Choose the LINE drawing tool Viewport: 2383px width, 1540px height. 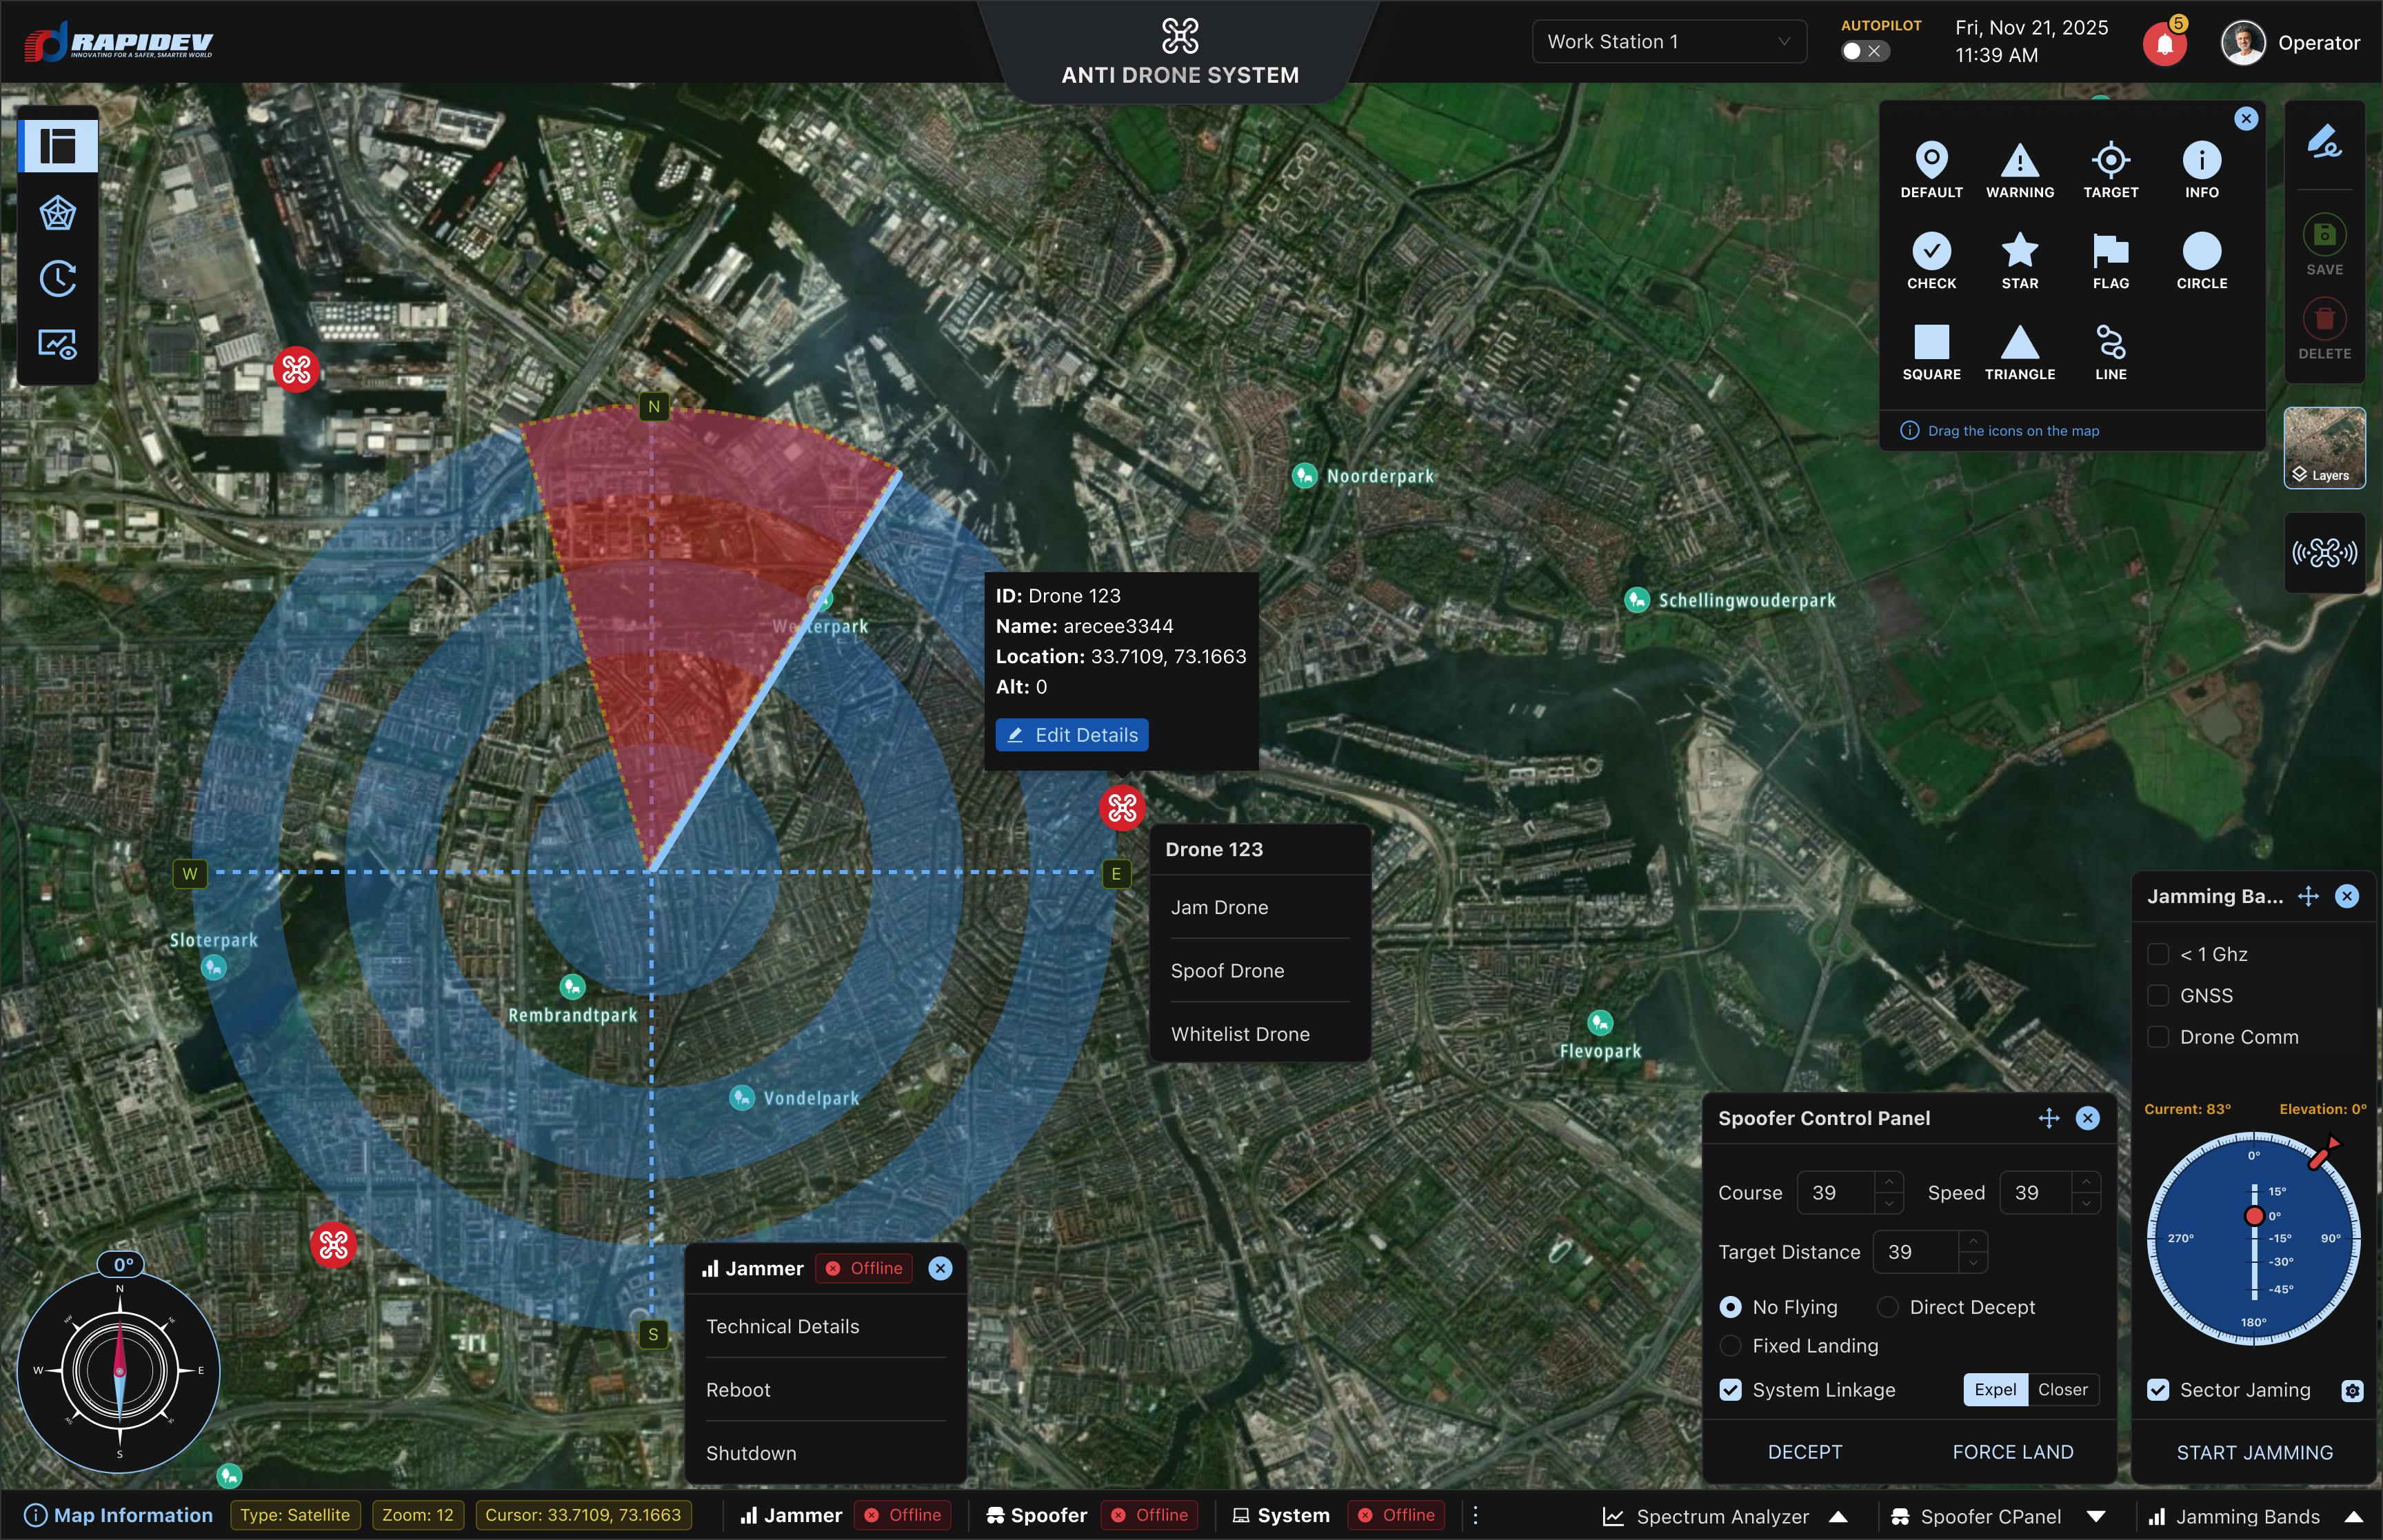2110,343
